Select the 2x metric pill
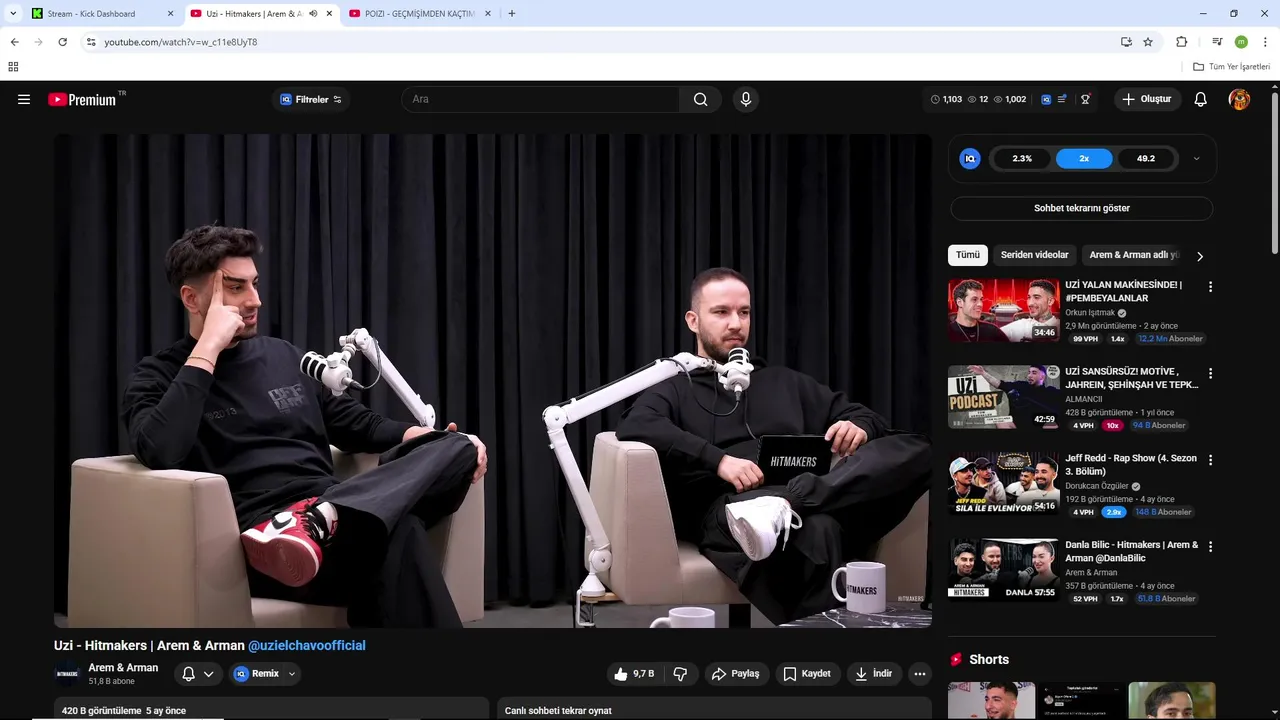1280x720 pixels. (1084, 158)
